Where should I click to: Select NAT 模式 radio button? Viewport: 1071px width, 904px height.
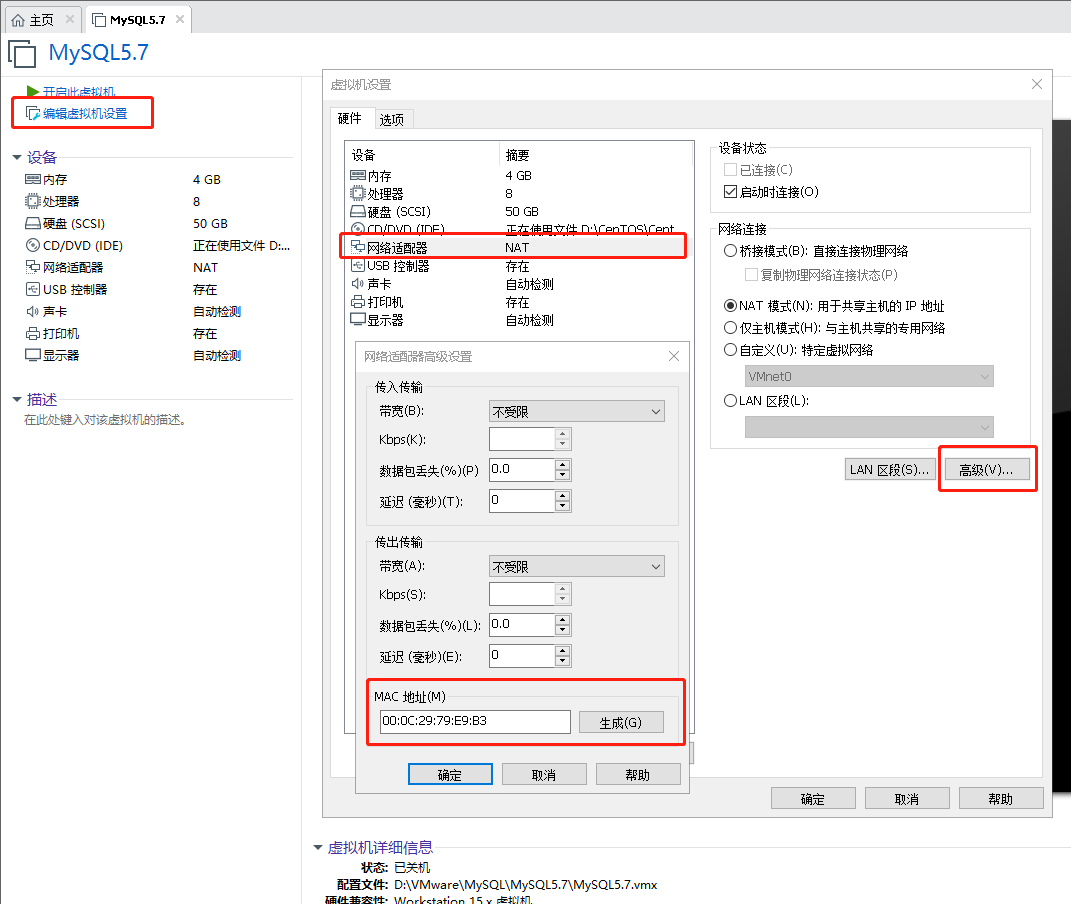[730, 305]
